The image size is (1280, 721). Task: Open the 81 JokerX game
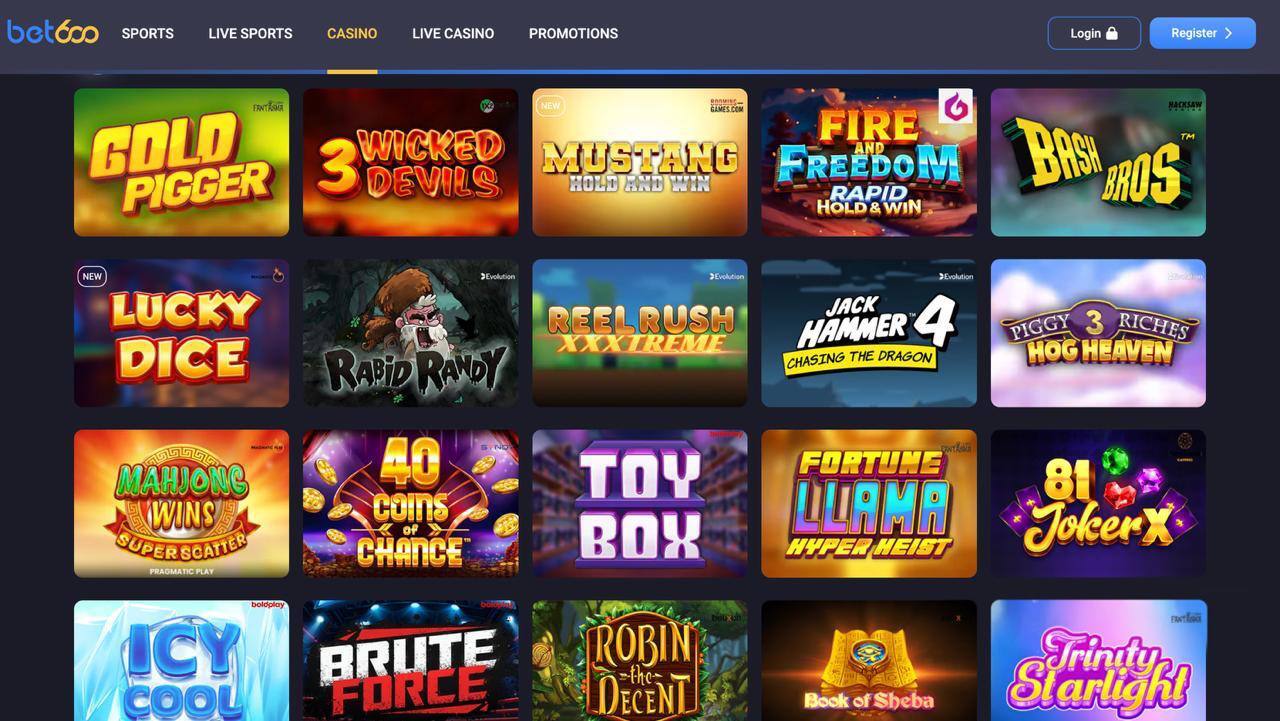click(1098, 504)
